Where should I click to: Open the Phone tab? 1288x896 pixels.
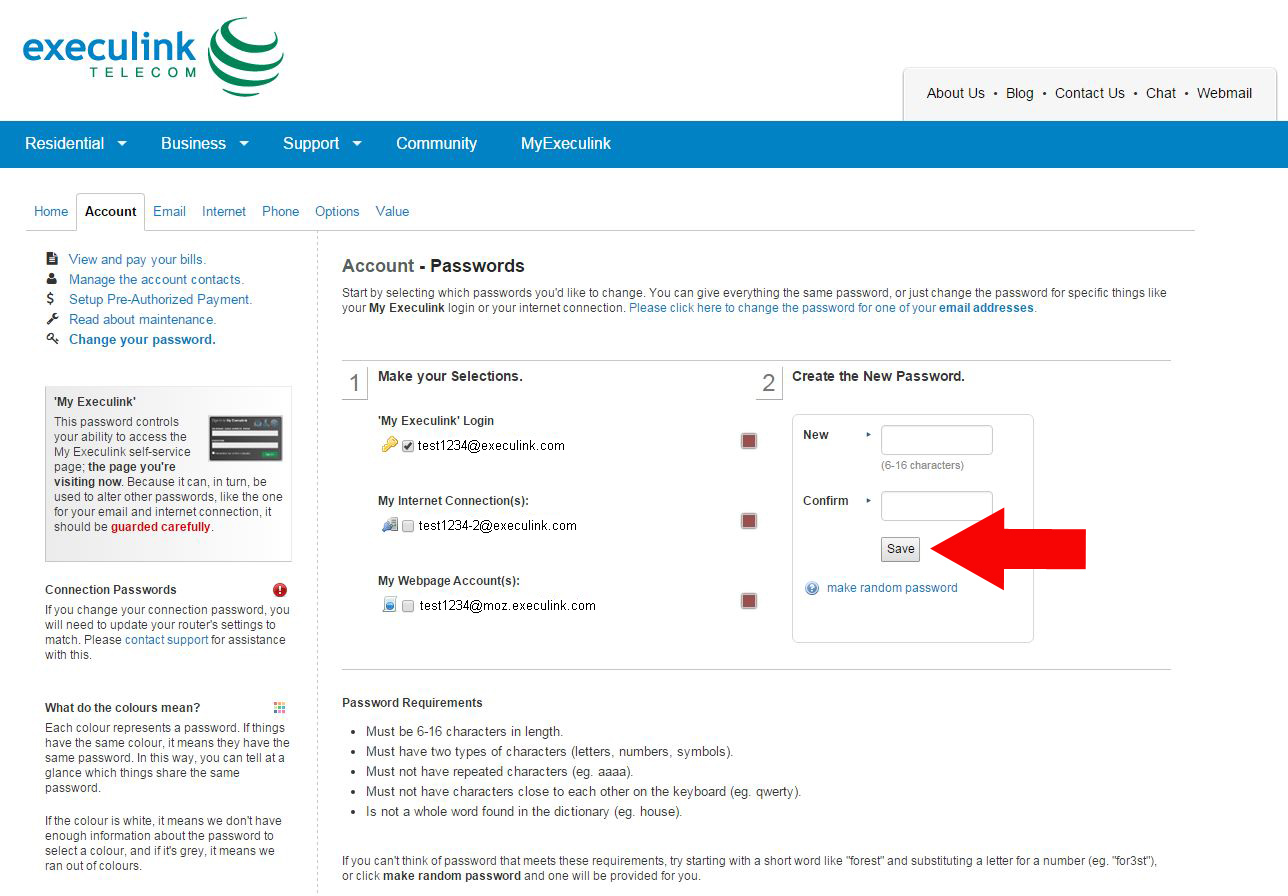point(280,212)
